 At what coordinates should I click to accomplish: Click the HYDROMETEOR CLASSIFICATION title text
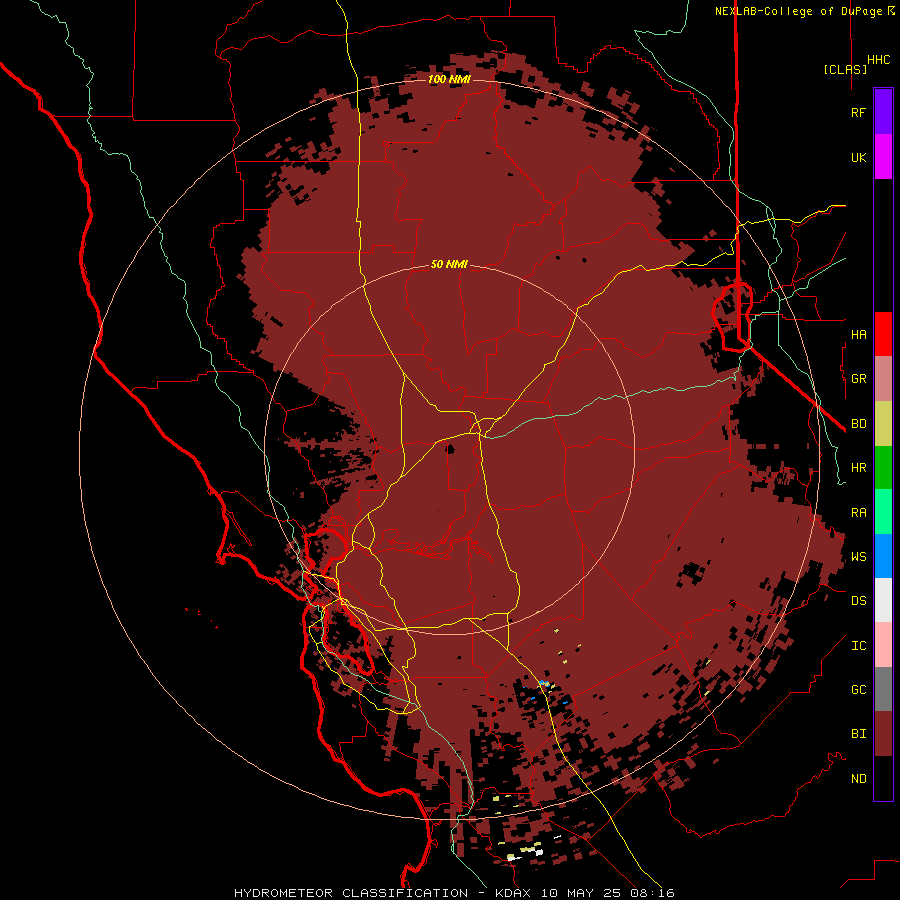[351, 893]
